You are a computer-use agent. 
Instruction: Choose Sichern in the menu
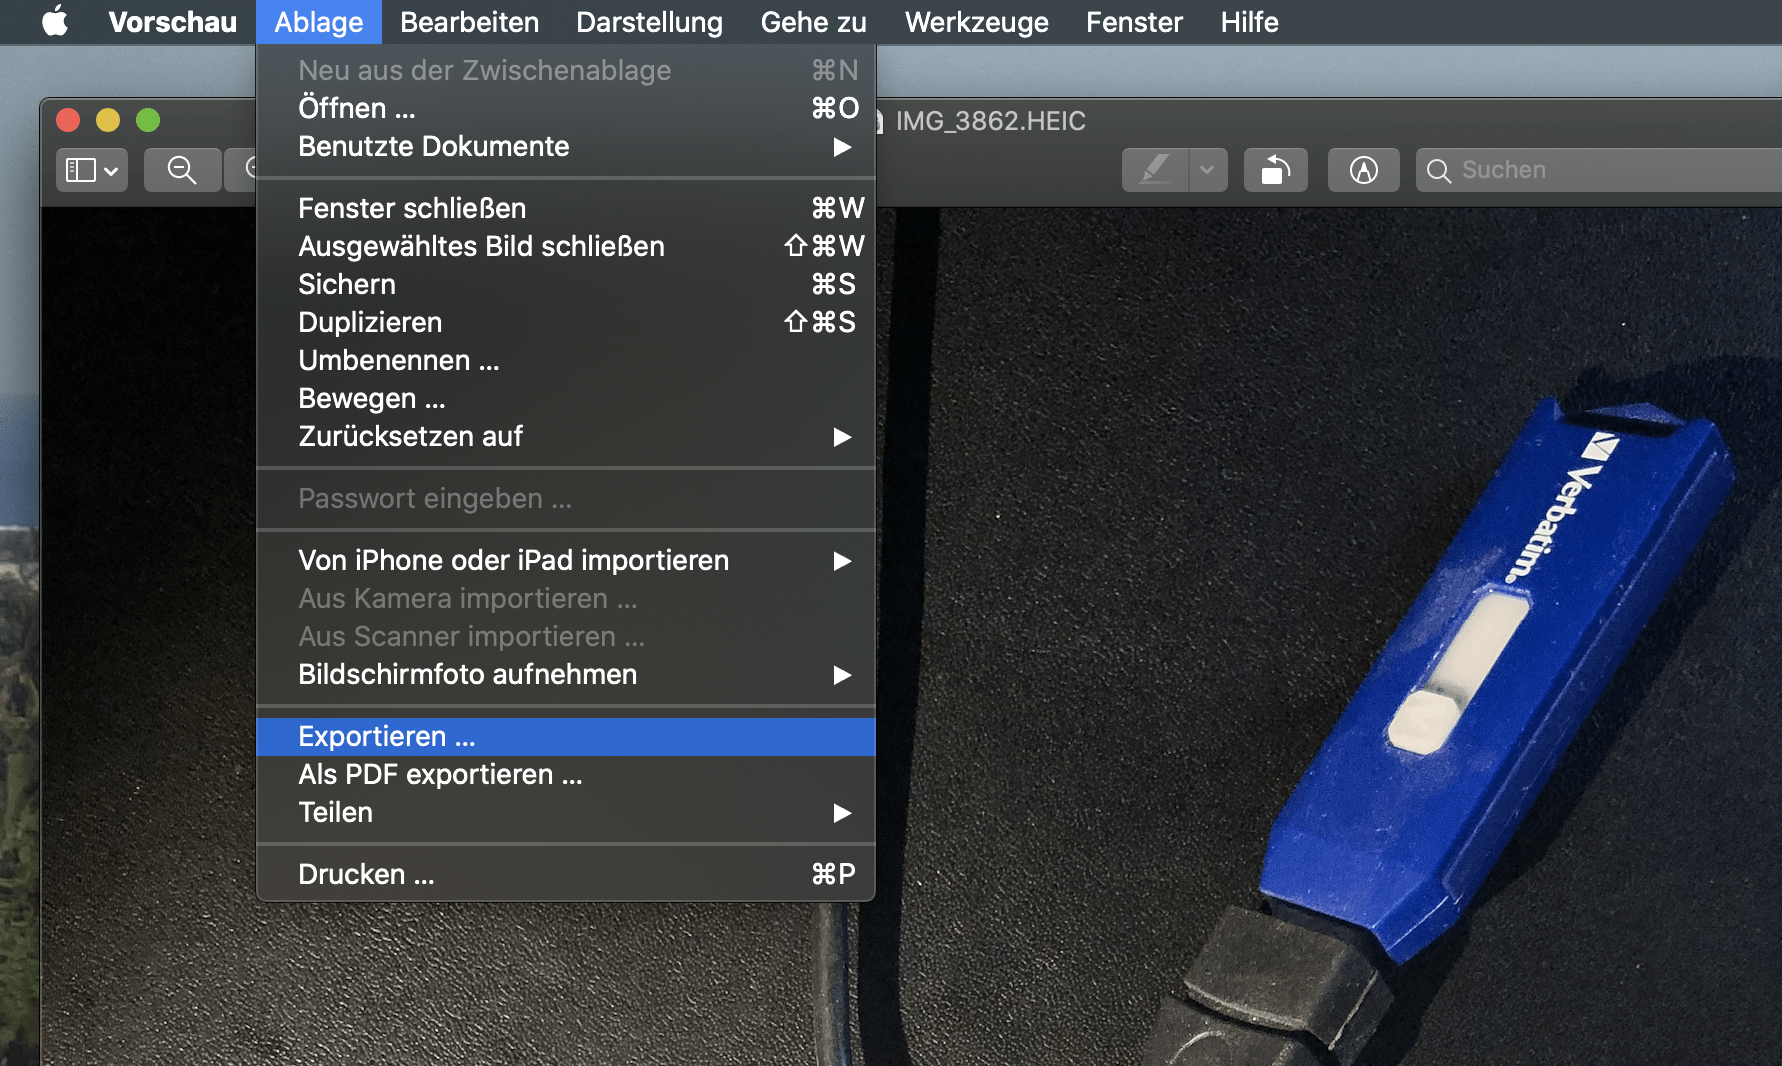coord(566,284)
